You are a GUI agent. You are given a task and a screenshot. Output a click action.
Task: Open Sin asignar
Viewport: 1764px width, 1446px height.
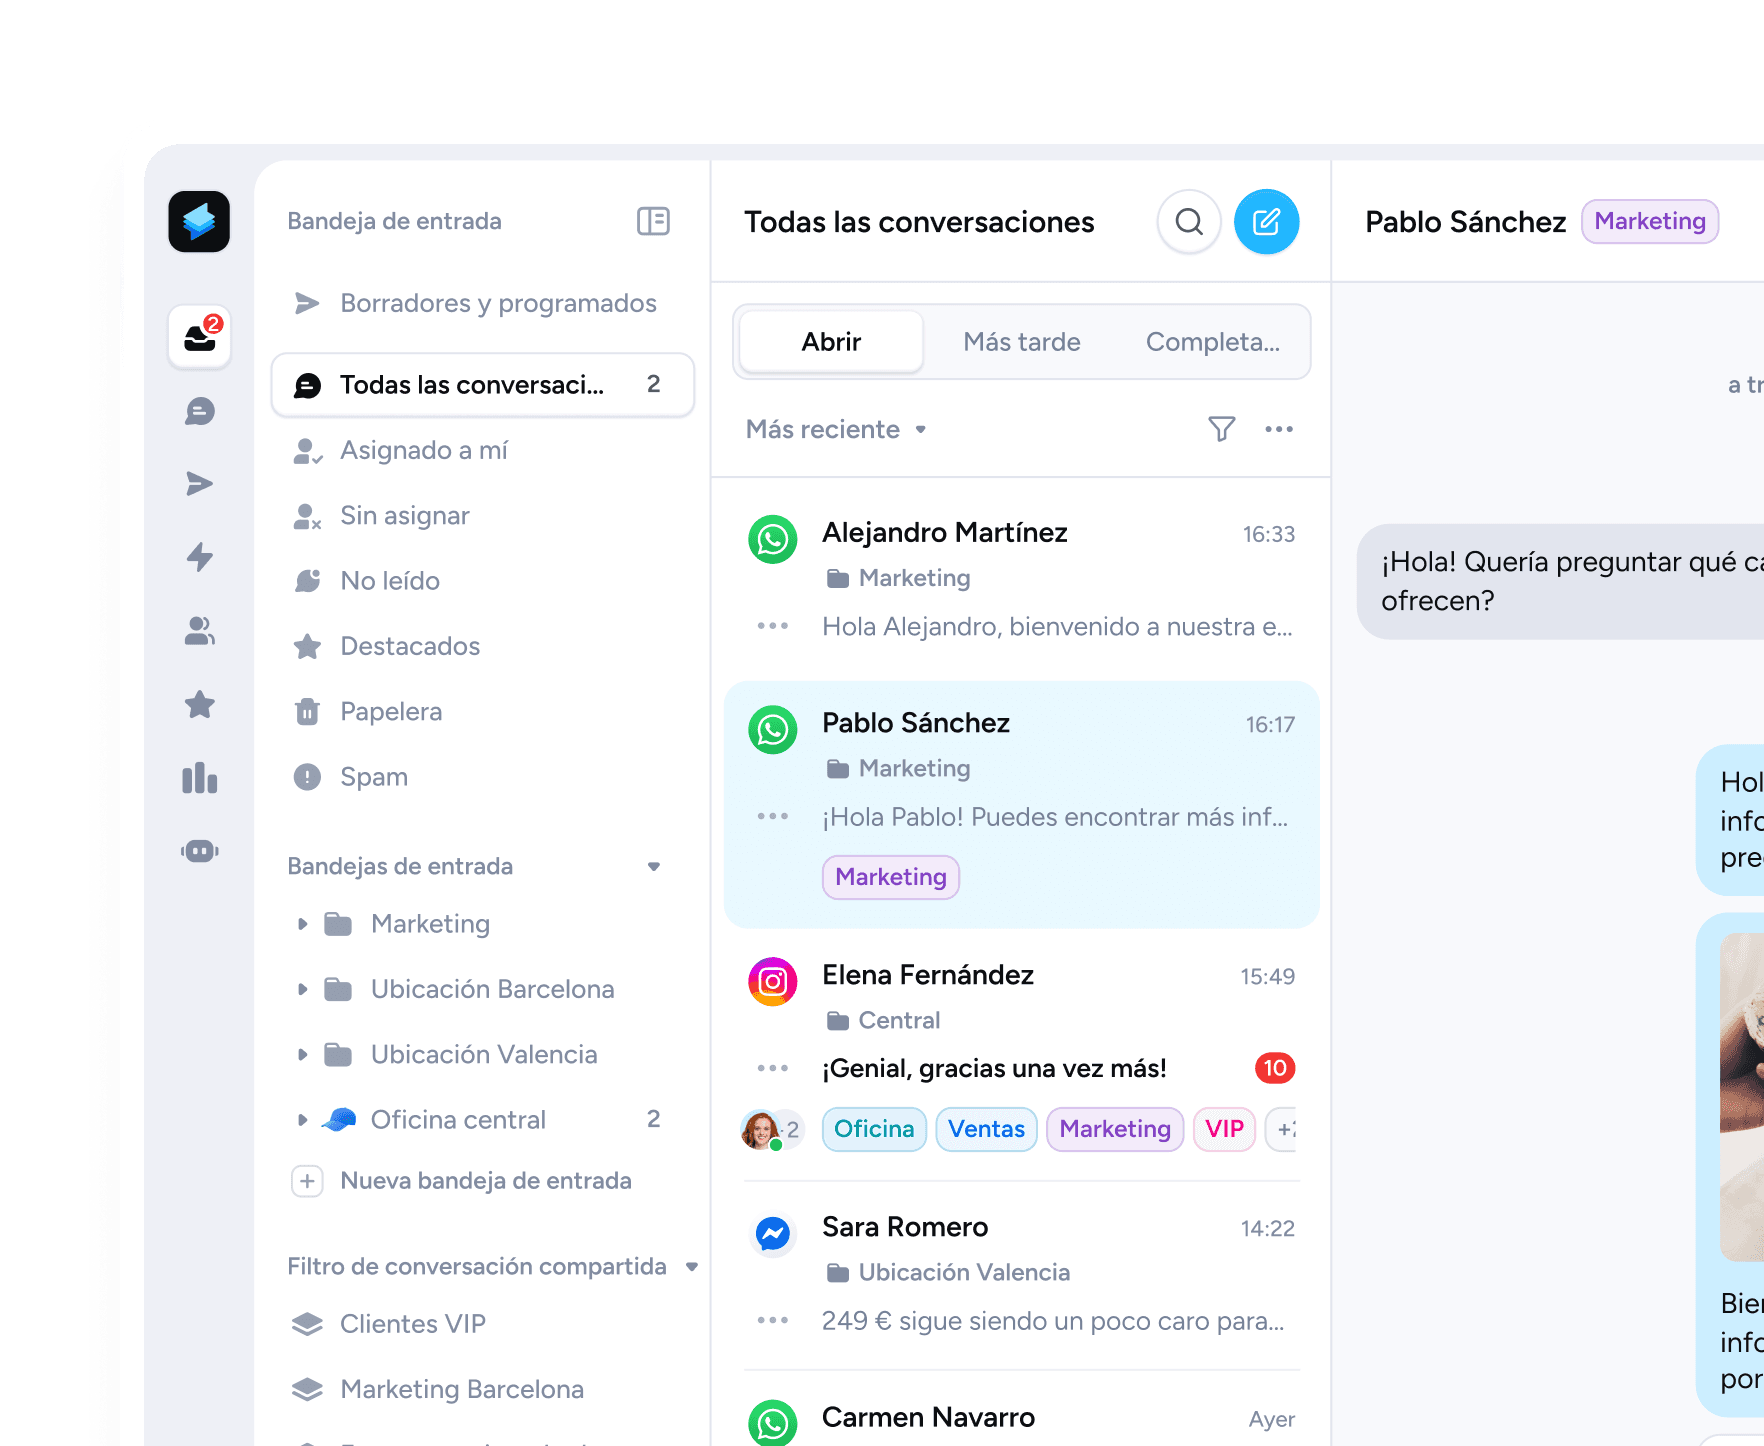(x=482, y=516)
